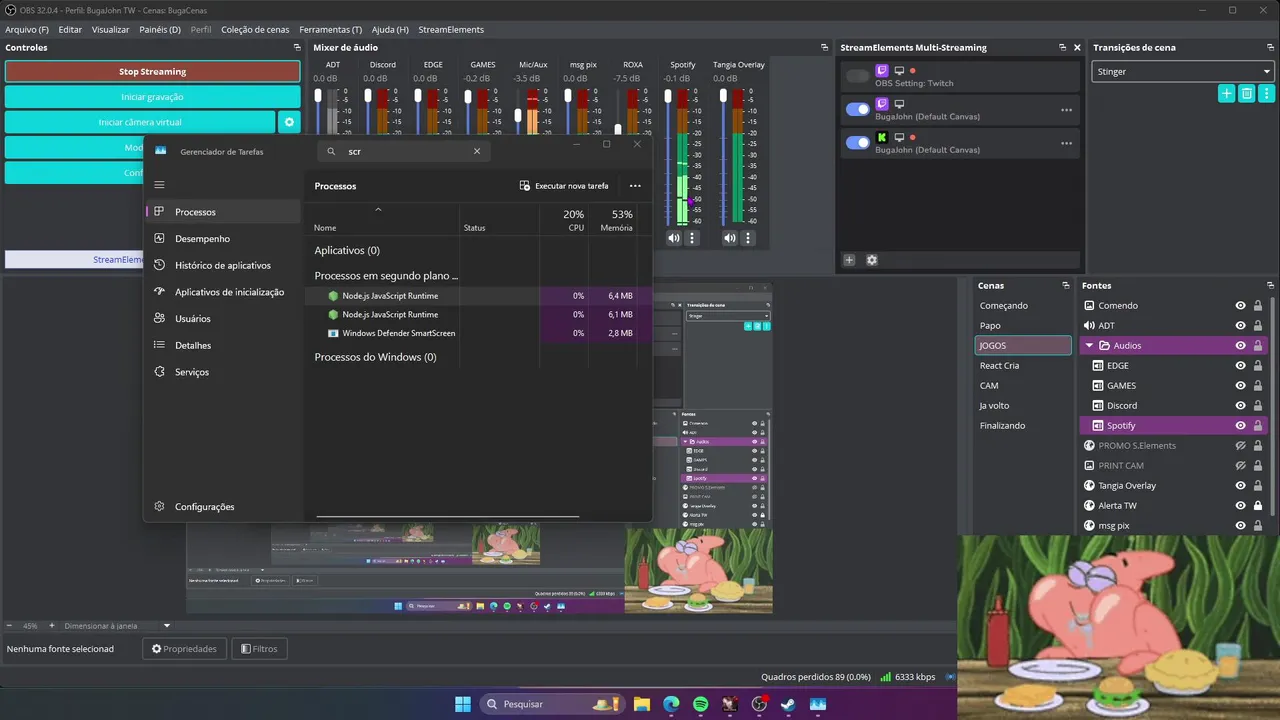
Task: Expand the Aplicativos (0) group
Action: coord(347,250)
